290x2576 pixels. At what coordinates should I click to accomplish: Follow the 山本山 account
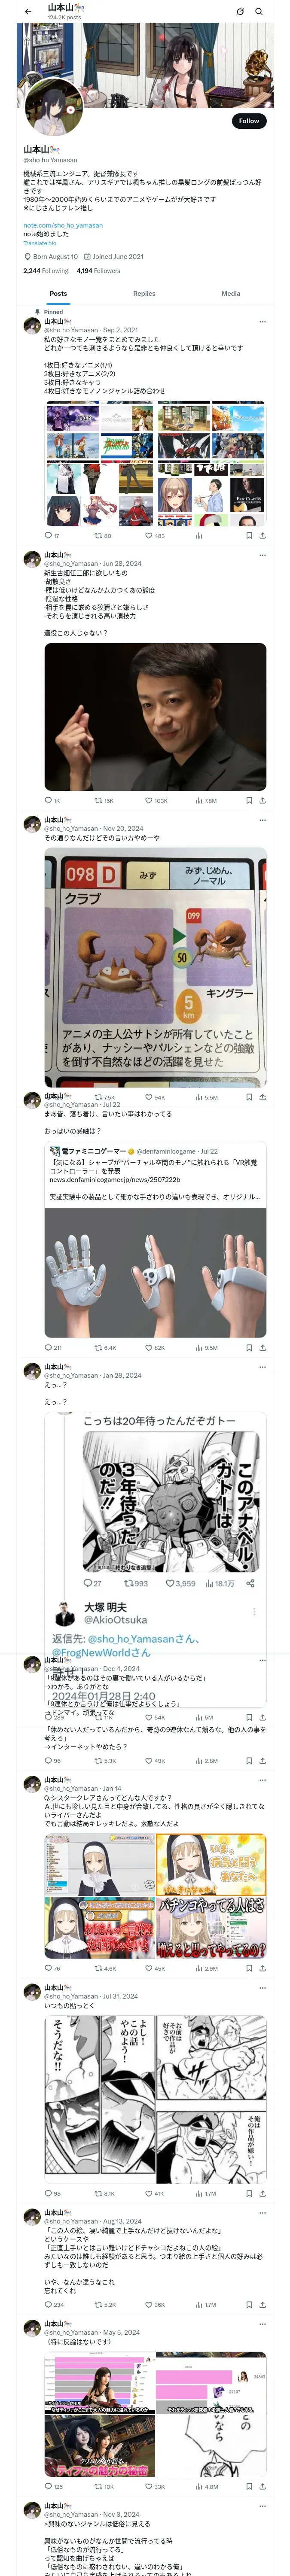tap(249, 121)
